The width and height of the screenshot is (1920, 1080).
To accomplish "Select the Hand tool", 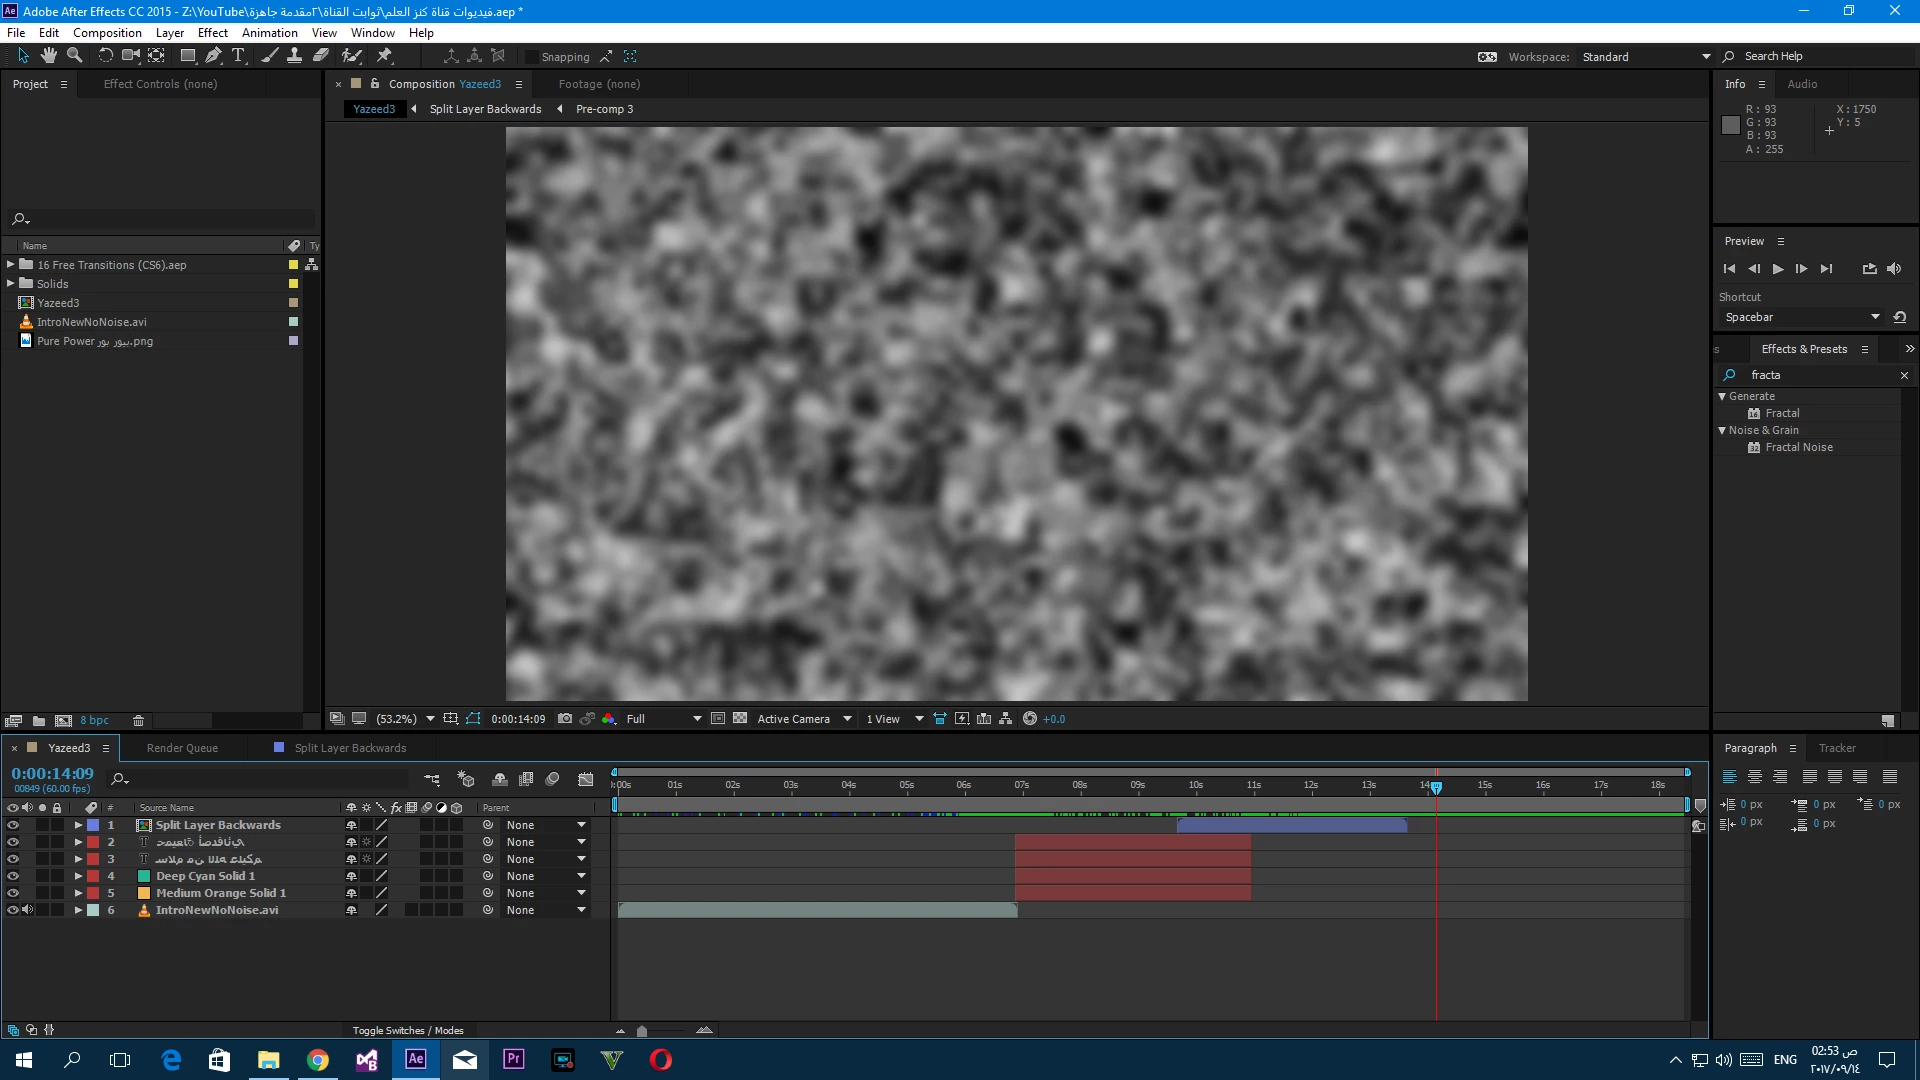I will coord(48,56).
